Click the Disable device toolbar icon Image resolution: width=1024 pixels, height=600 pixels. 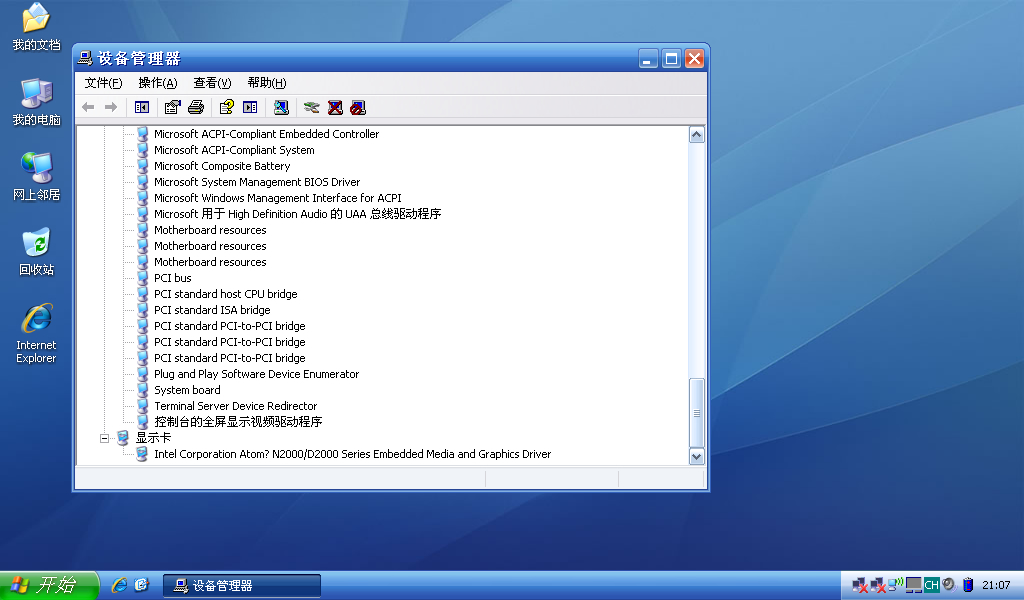358,107
